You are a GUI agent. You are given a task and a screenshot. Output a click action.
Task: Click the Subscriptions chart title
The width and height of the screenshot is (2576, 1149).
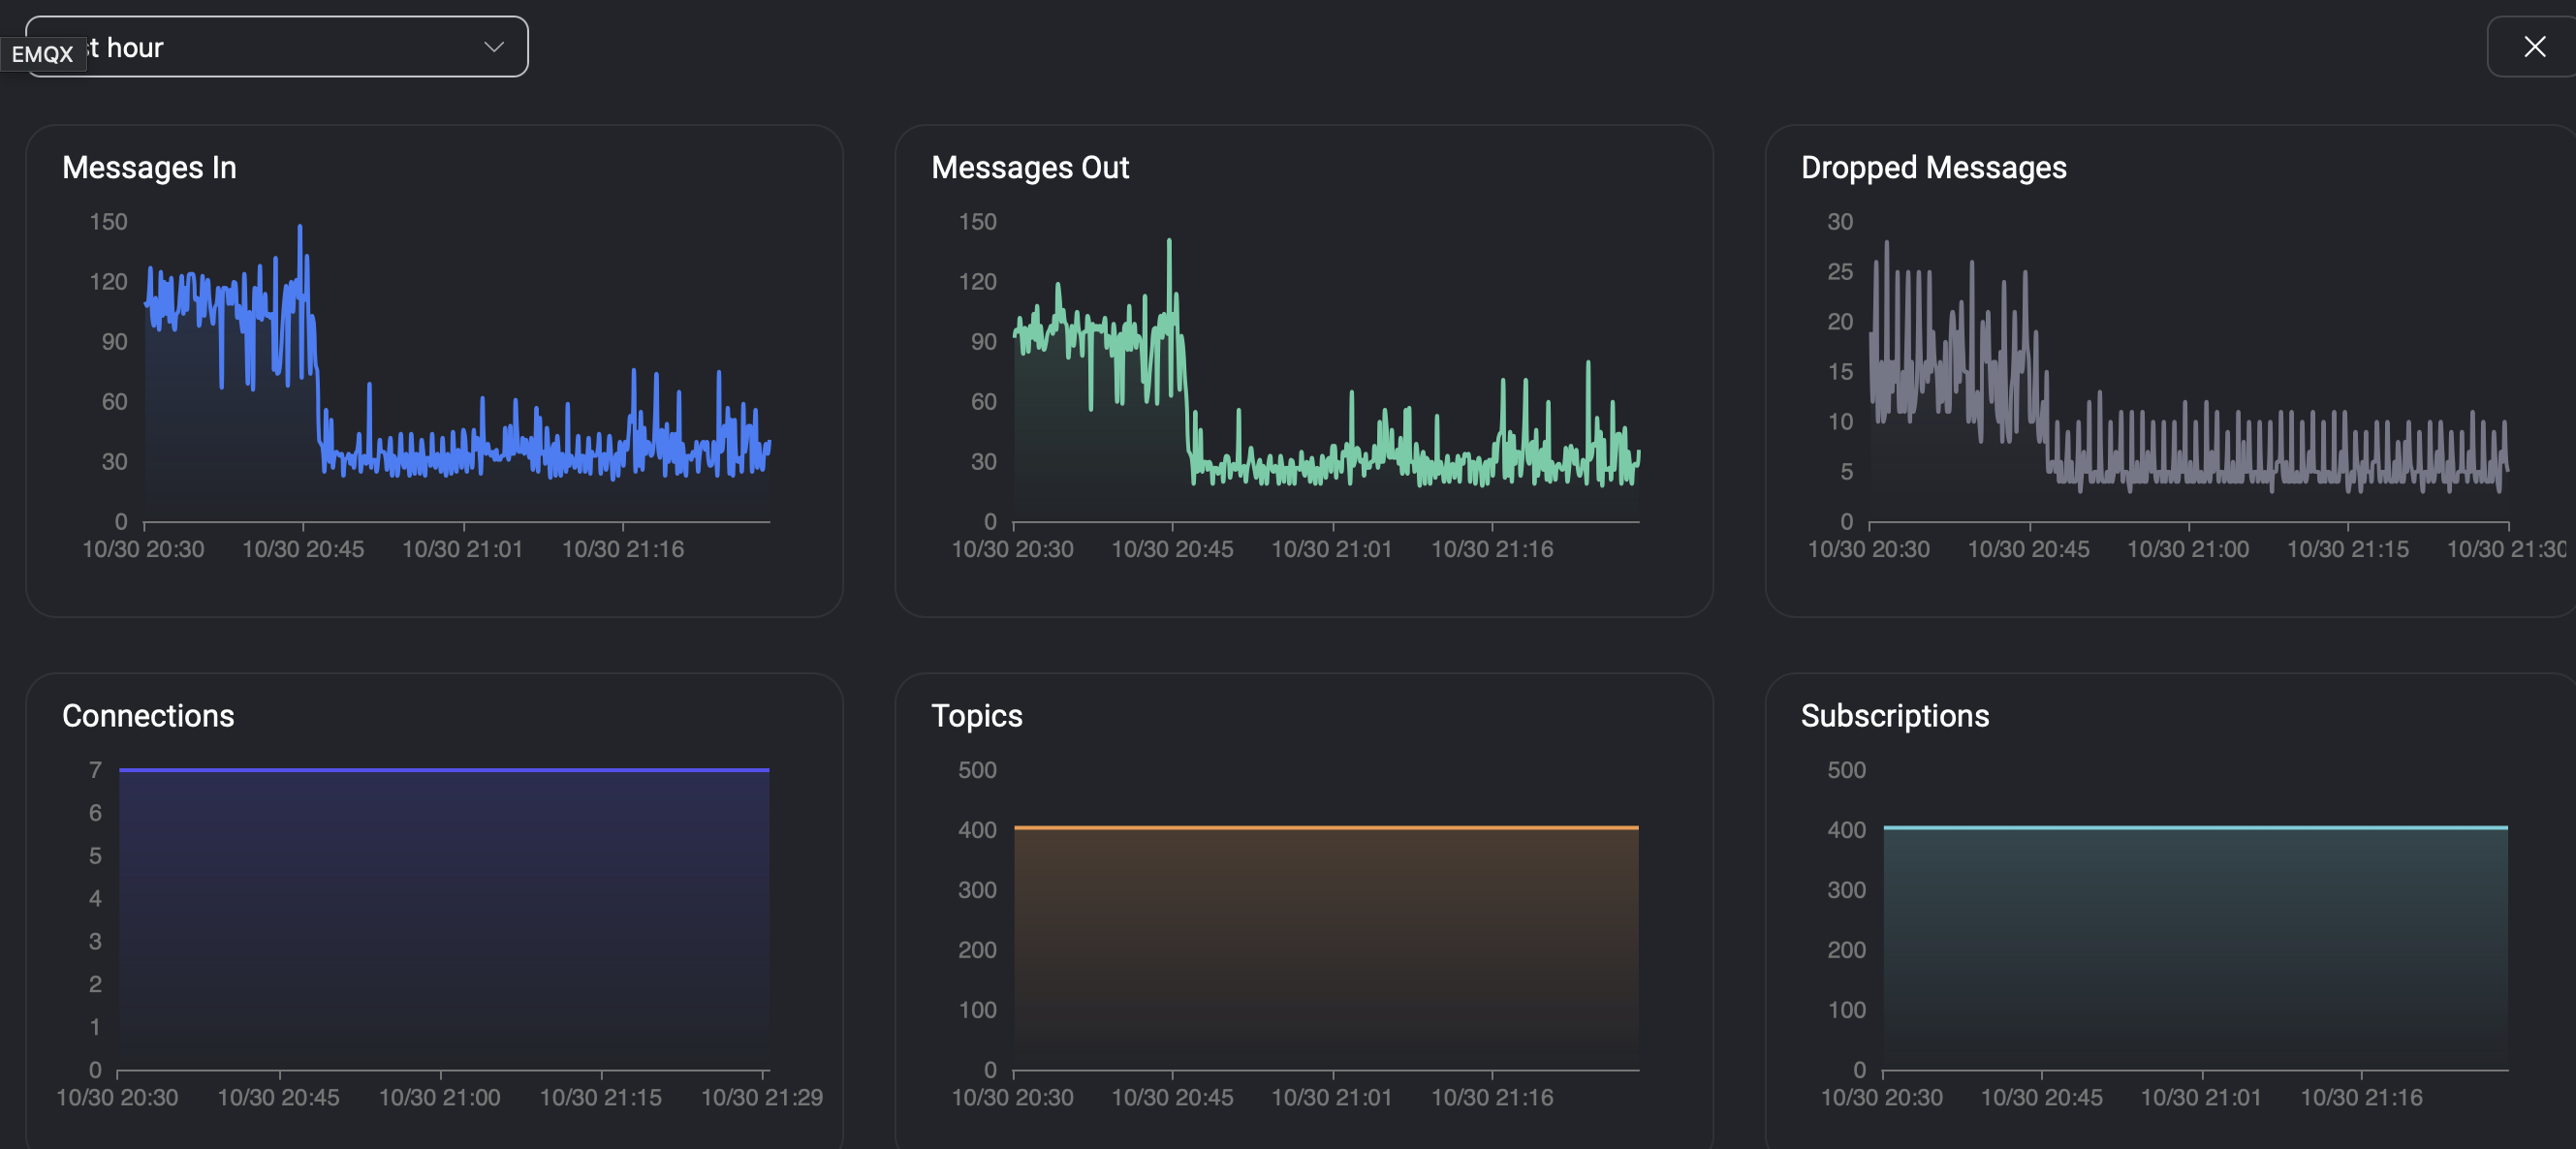(1894, 715)
